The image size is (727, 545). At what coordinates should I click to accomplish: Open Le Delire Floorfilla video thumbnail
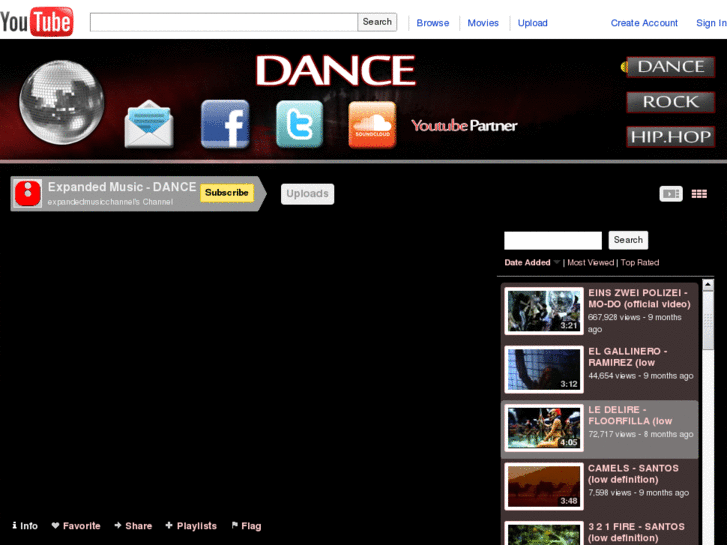[x=544, y=428]
